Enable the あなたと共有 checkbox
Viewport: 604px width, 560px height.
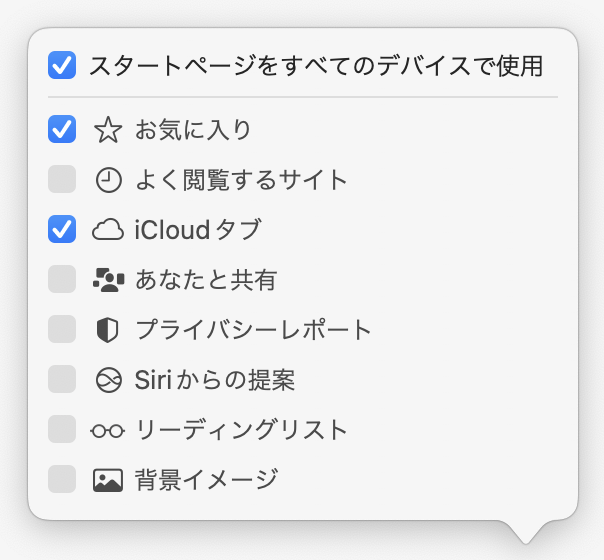tap(62, 279)
